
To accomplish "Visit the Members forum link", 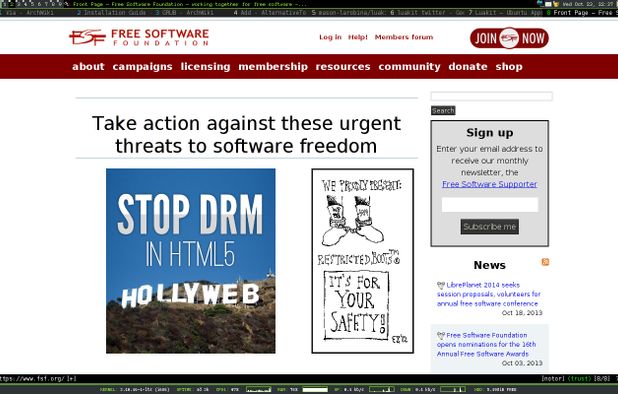I will 404,37.
